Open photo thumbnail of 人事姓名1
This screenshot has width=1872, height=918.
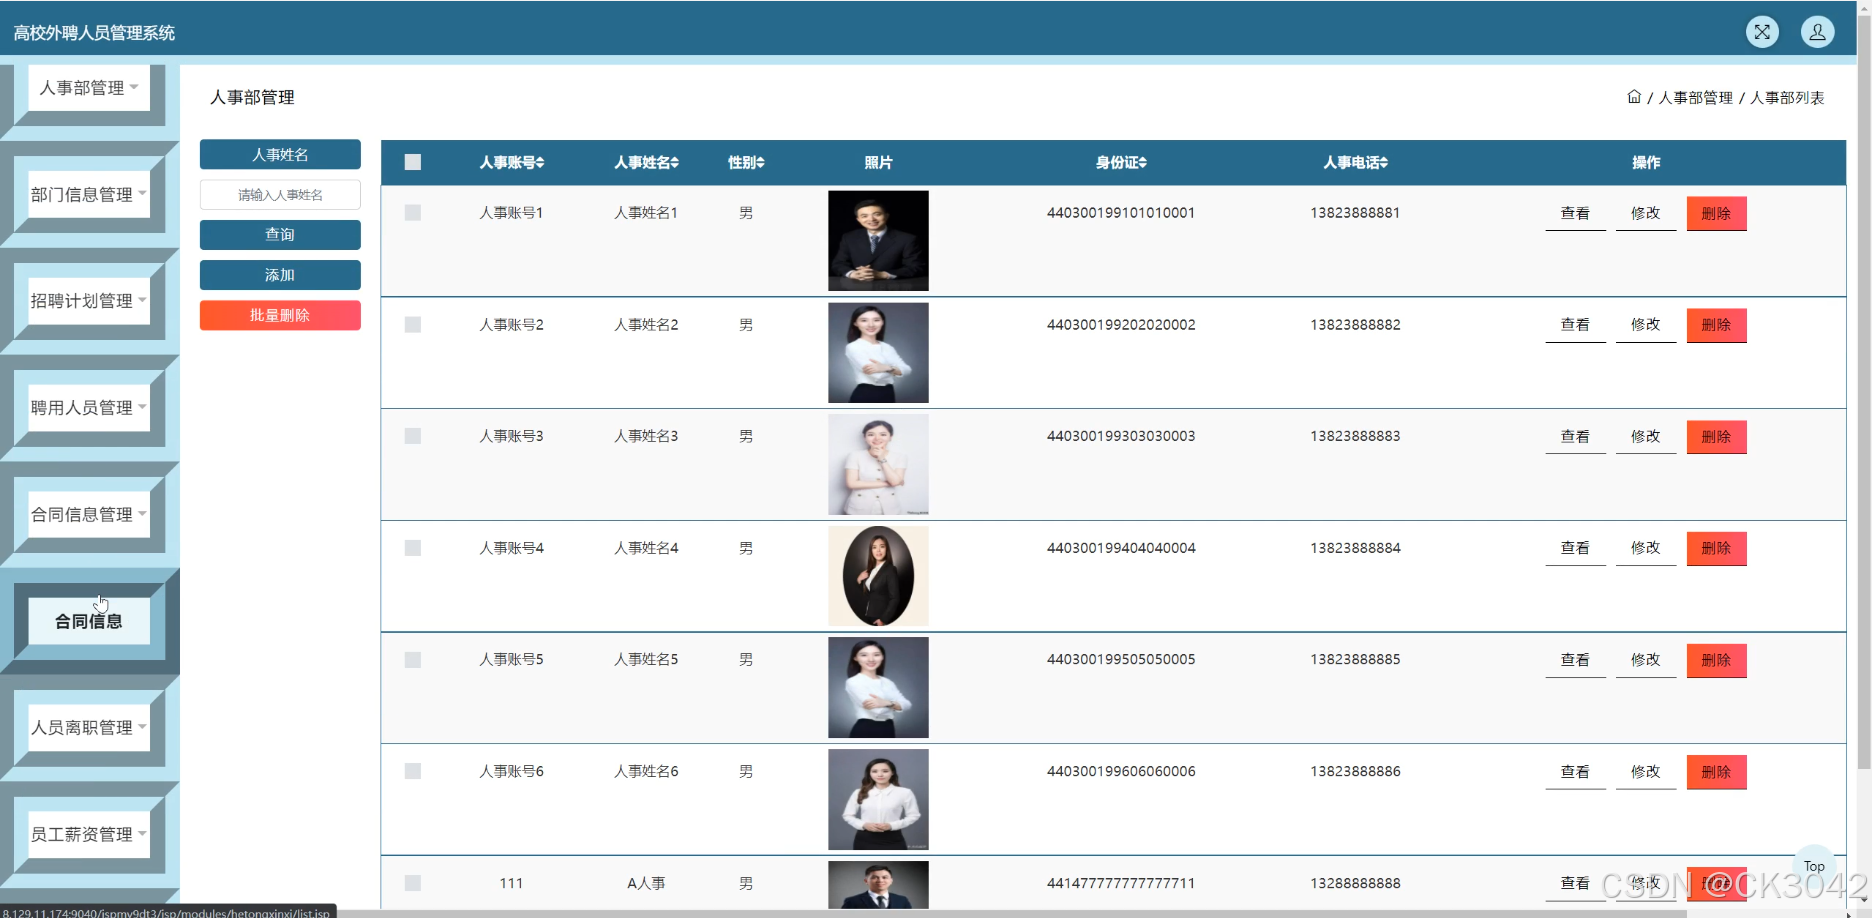(x=878, y=241)
